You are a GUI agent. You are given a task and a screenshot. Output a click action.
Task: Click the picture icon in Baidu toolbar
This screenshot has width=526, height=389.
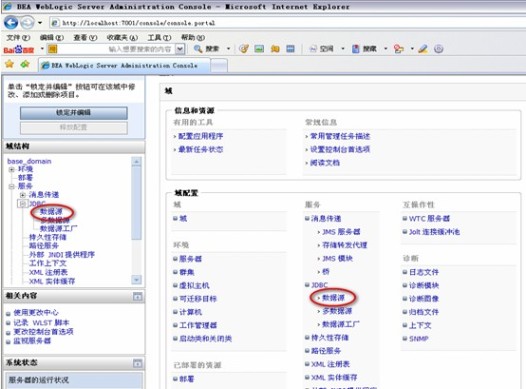pos(259,49)
